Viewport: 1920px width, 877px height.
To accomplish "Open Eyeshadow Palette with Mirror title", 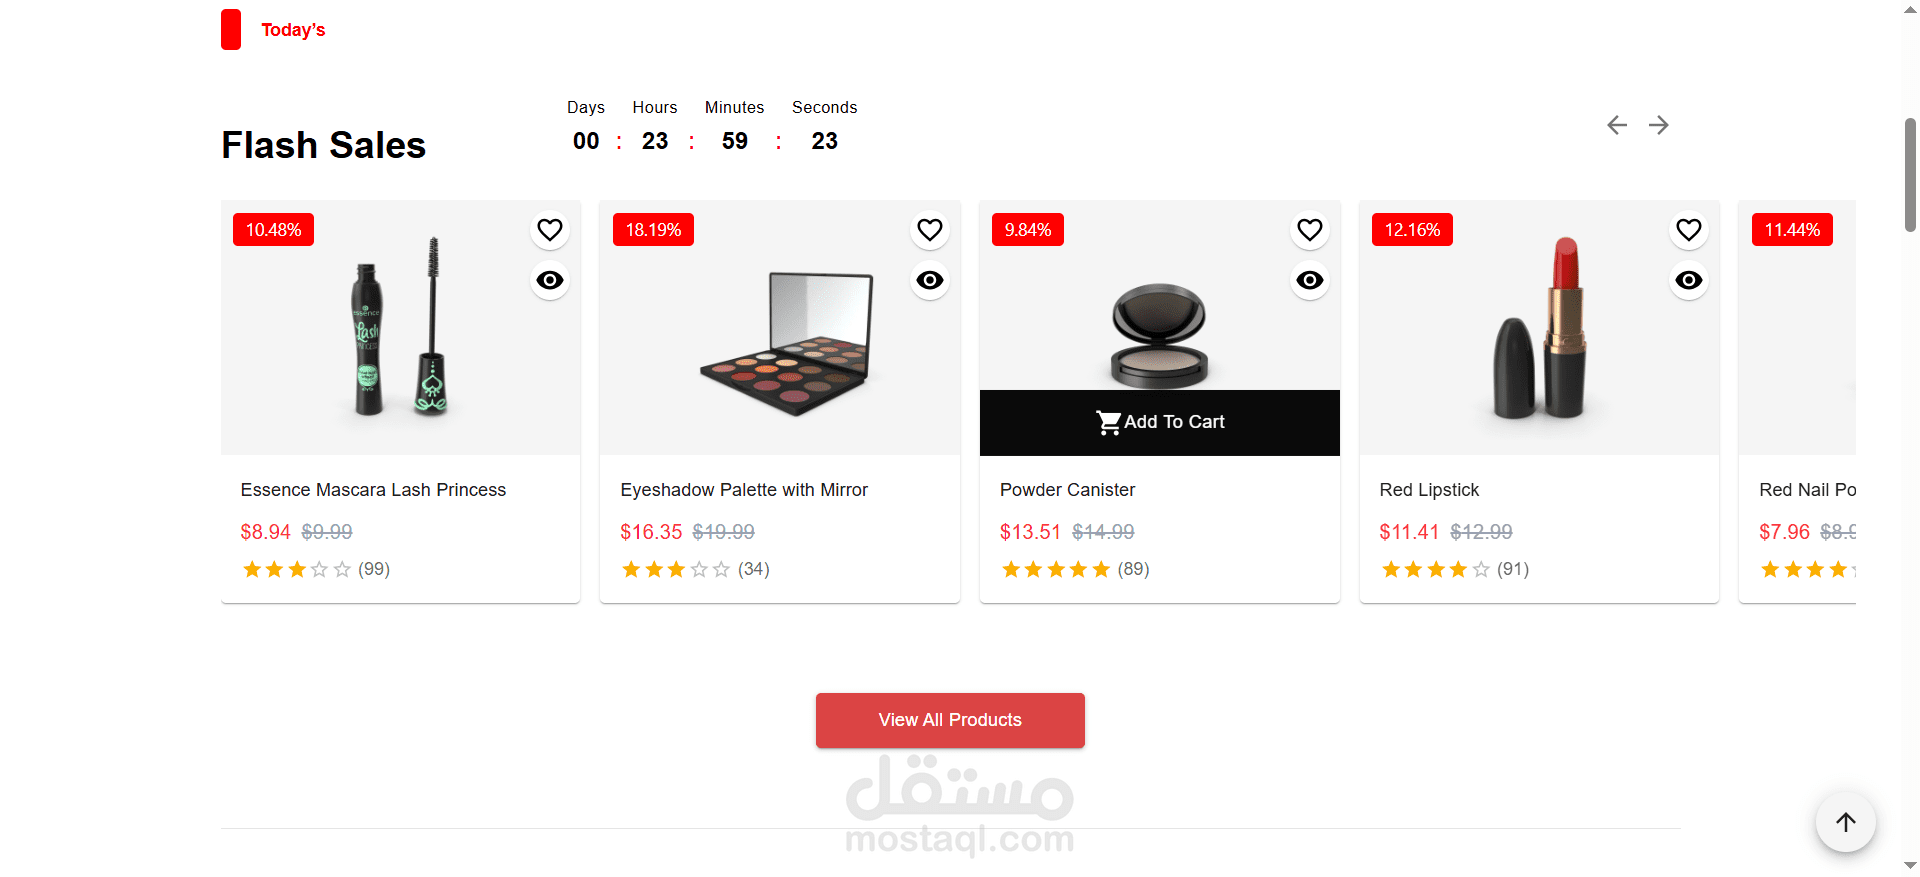I will (744, 490).
